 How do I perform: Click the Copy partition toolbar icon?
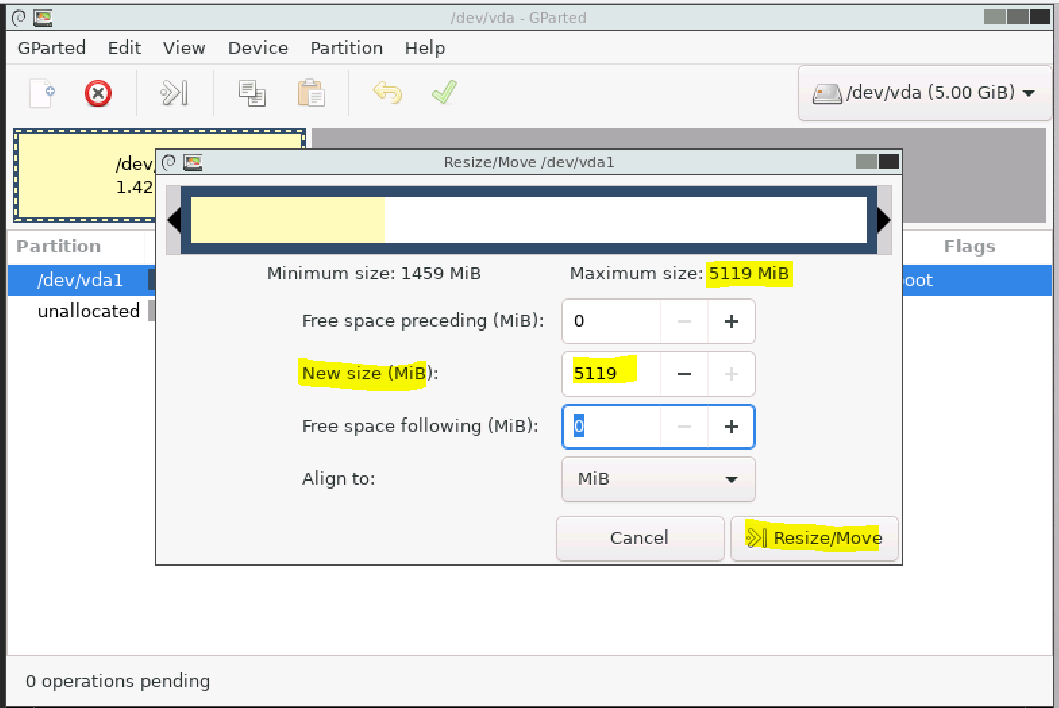tap(252, 93)
